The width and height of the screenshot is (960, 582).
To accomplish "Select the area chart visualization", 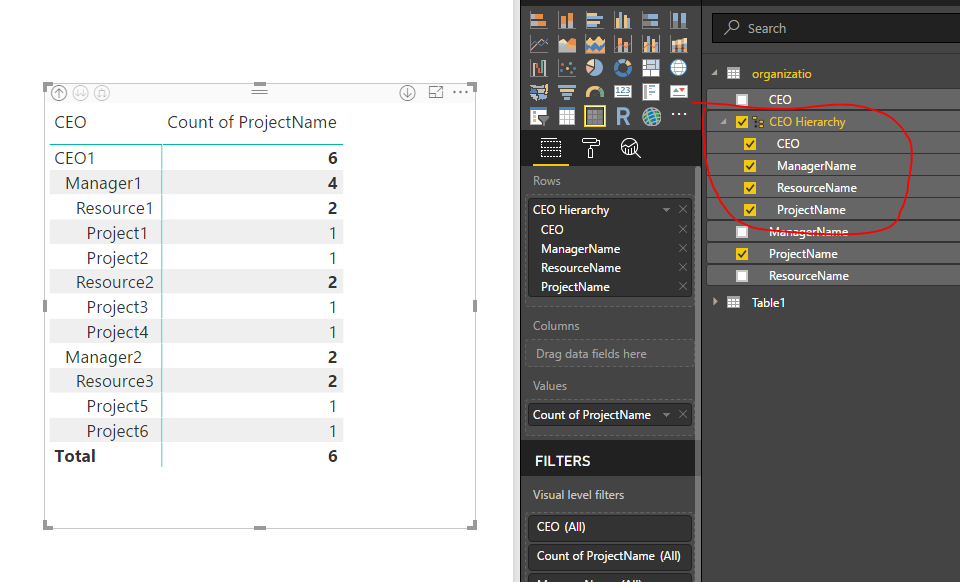I will point(566,44).
